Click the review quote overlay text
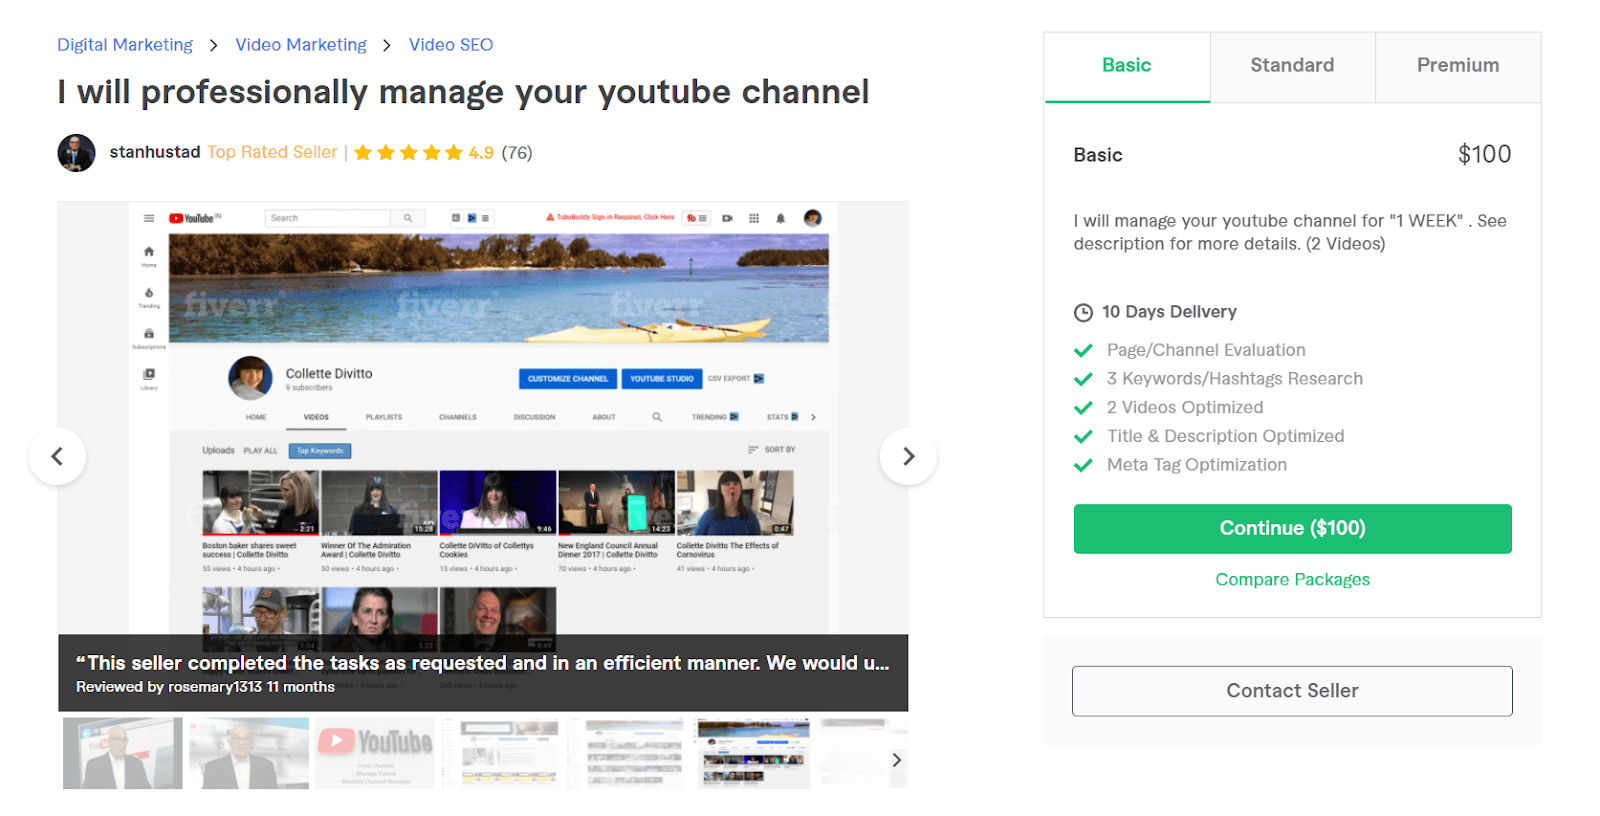 click(482, 663)
